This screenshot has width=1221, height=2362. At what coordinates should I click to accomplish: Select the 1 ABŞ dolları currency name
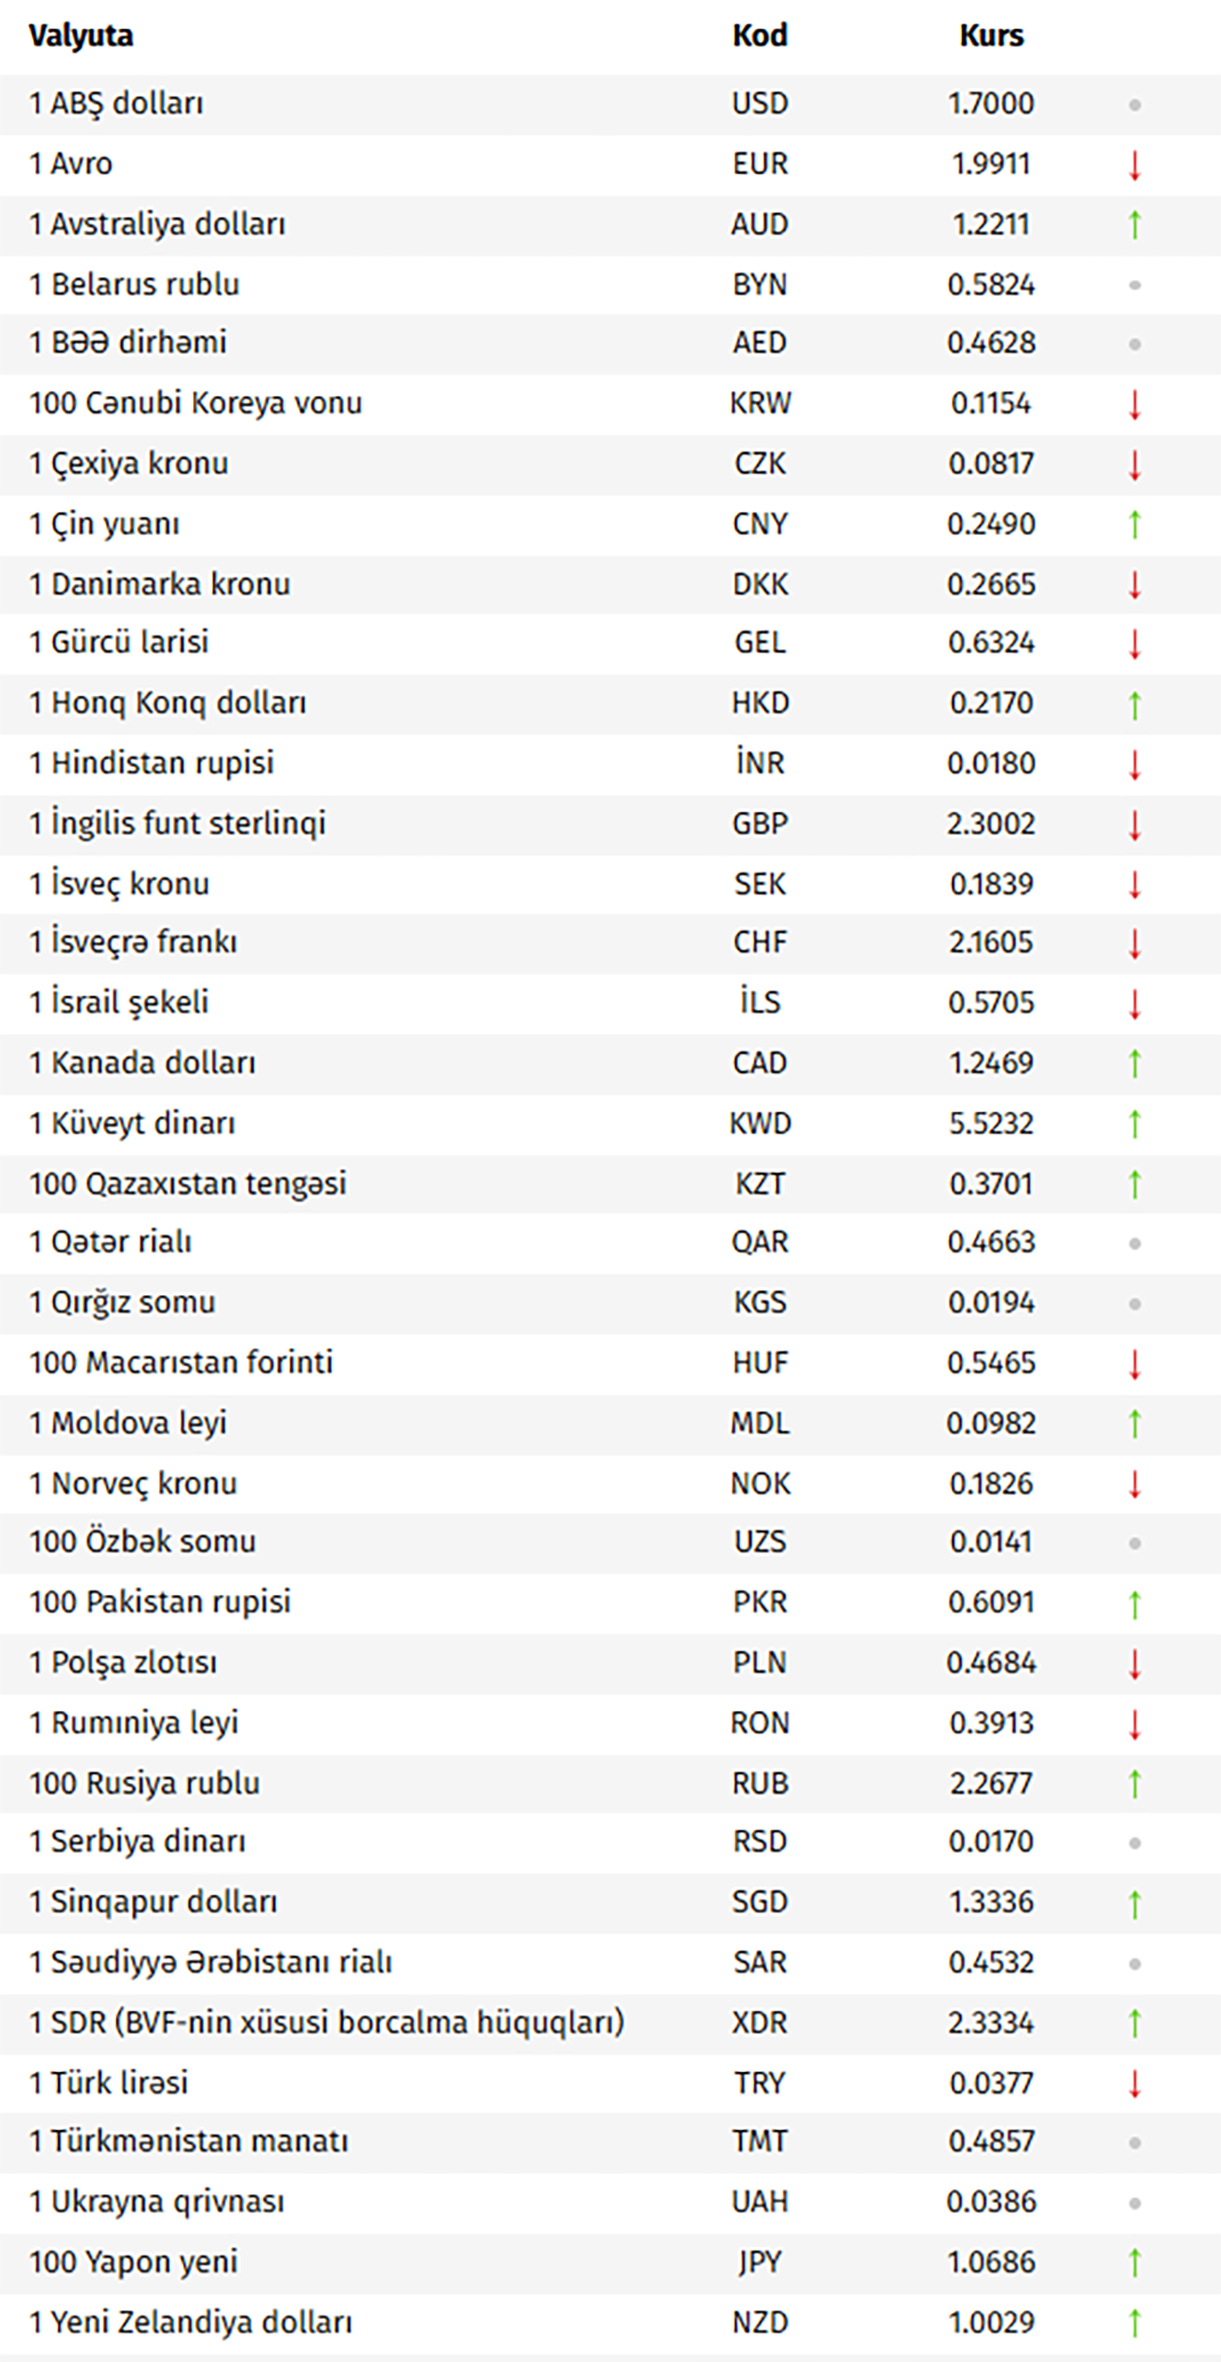[116, 104]
